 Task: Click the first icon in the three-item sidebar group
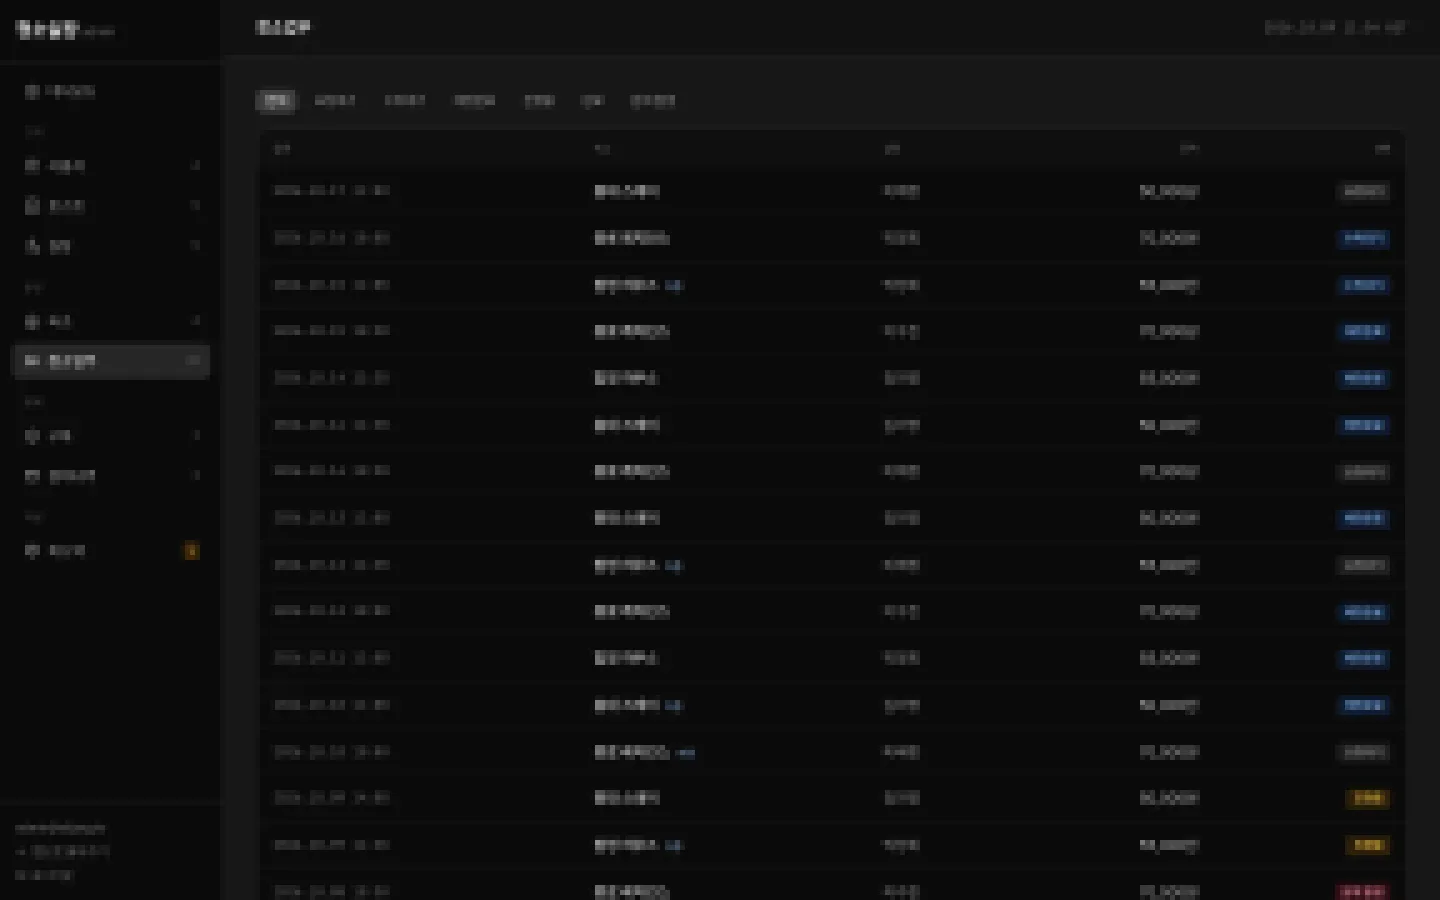(32, 166)
